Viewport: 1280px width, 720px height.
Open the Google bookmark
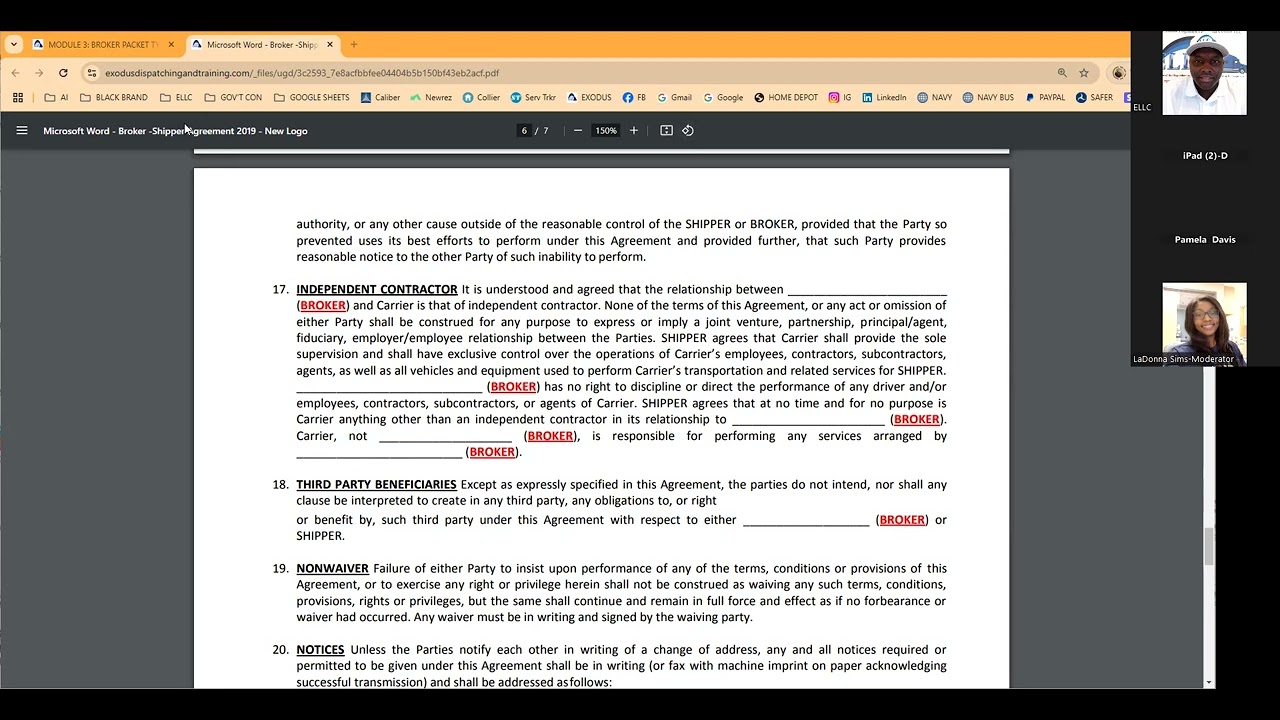click(x=723, y=97)
